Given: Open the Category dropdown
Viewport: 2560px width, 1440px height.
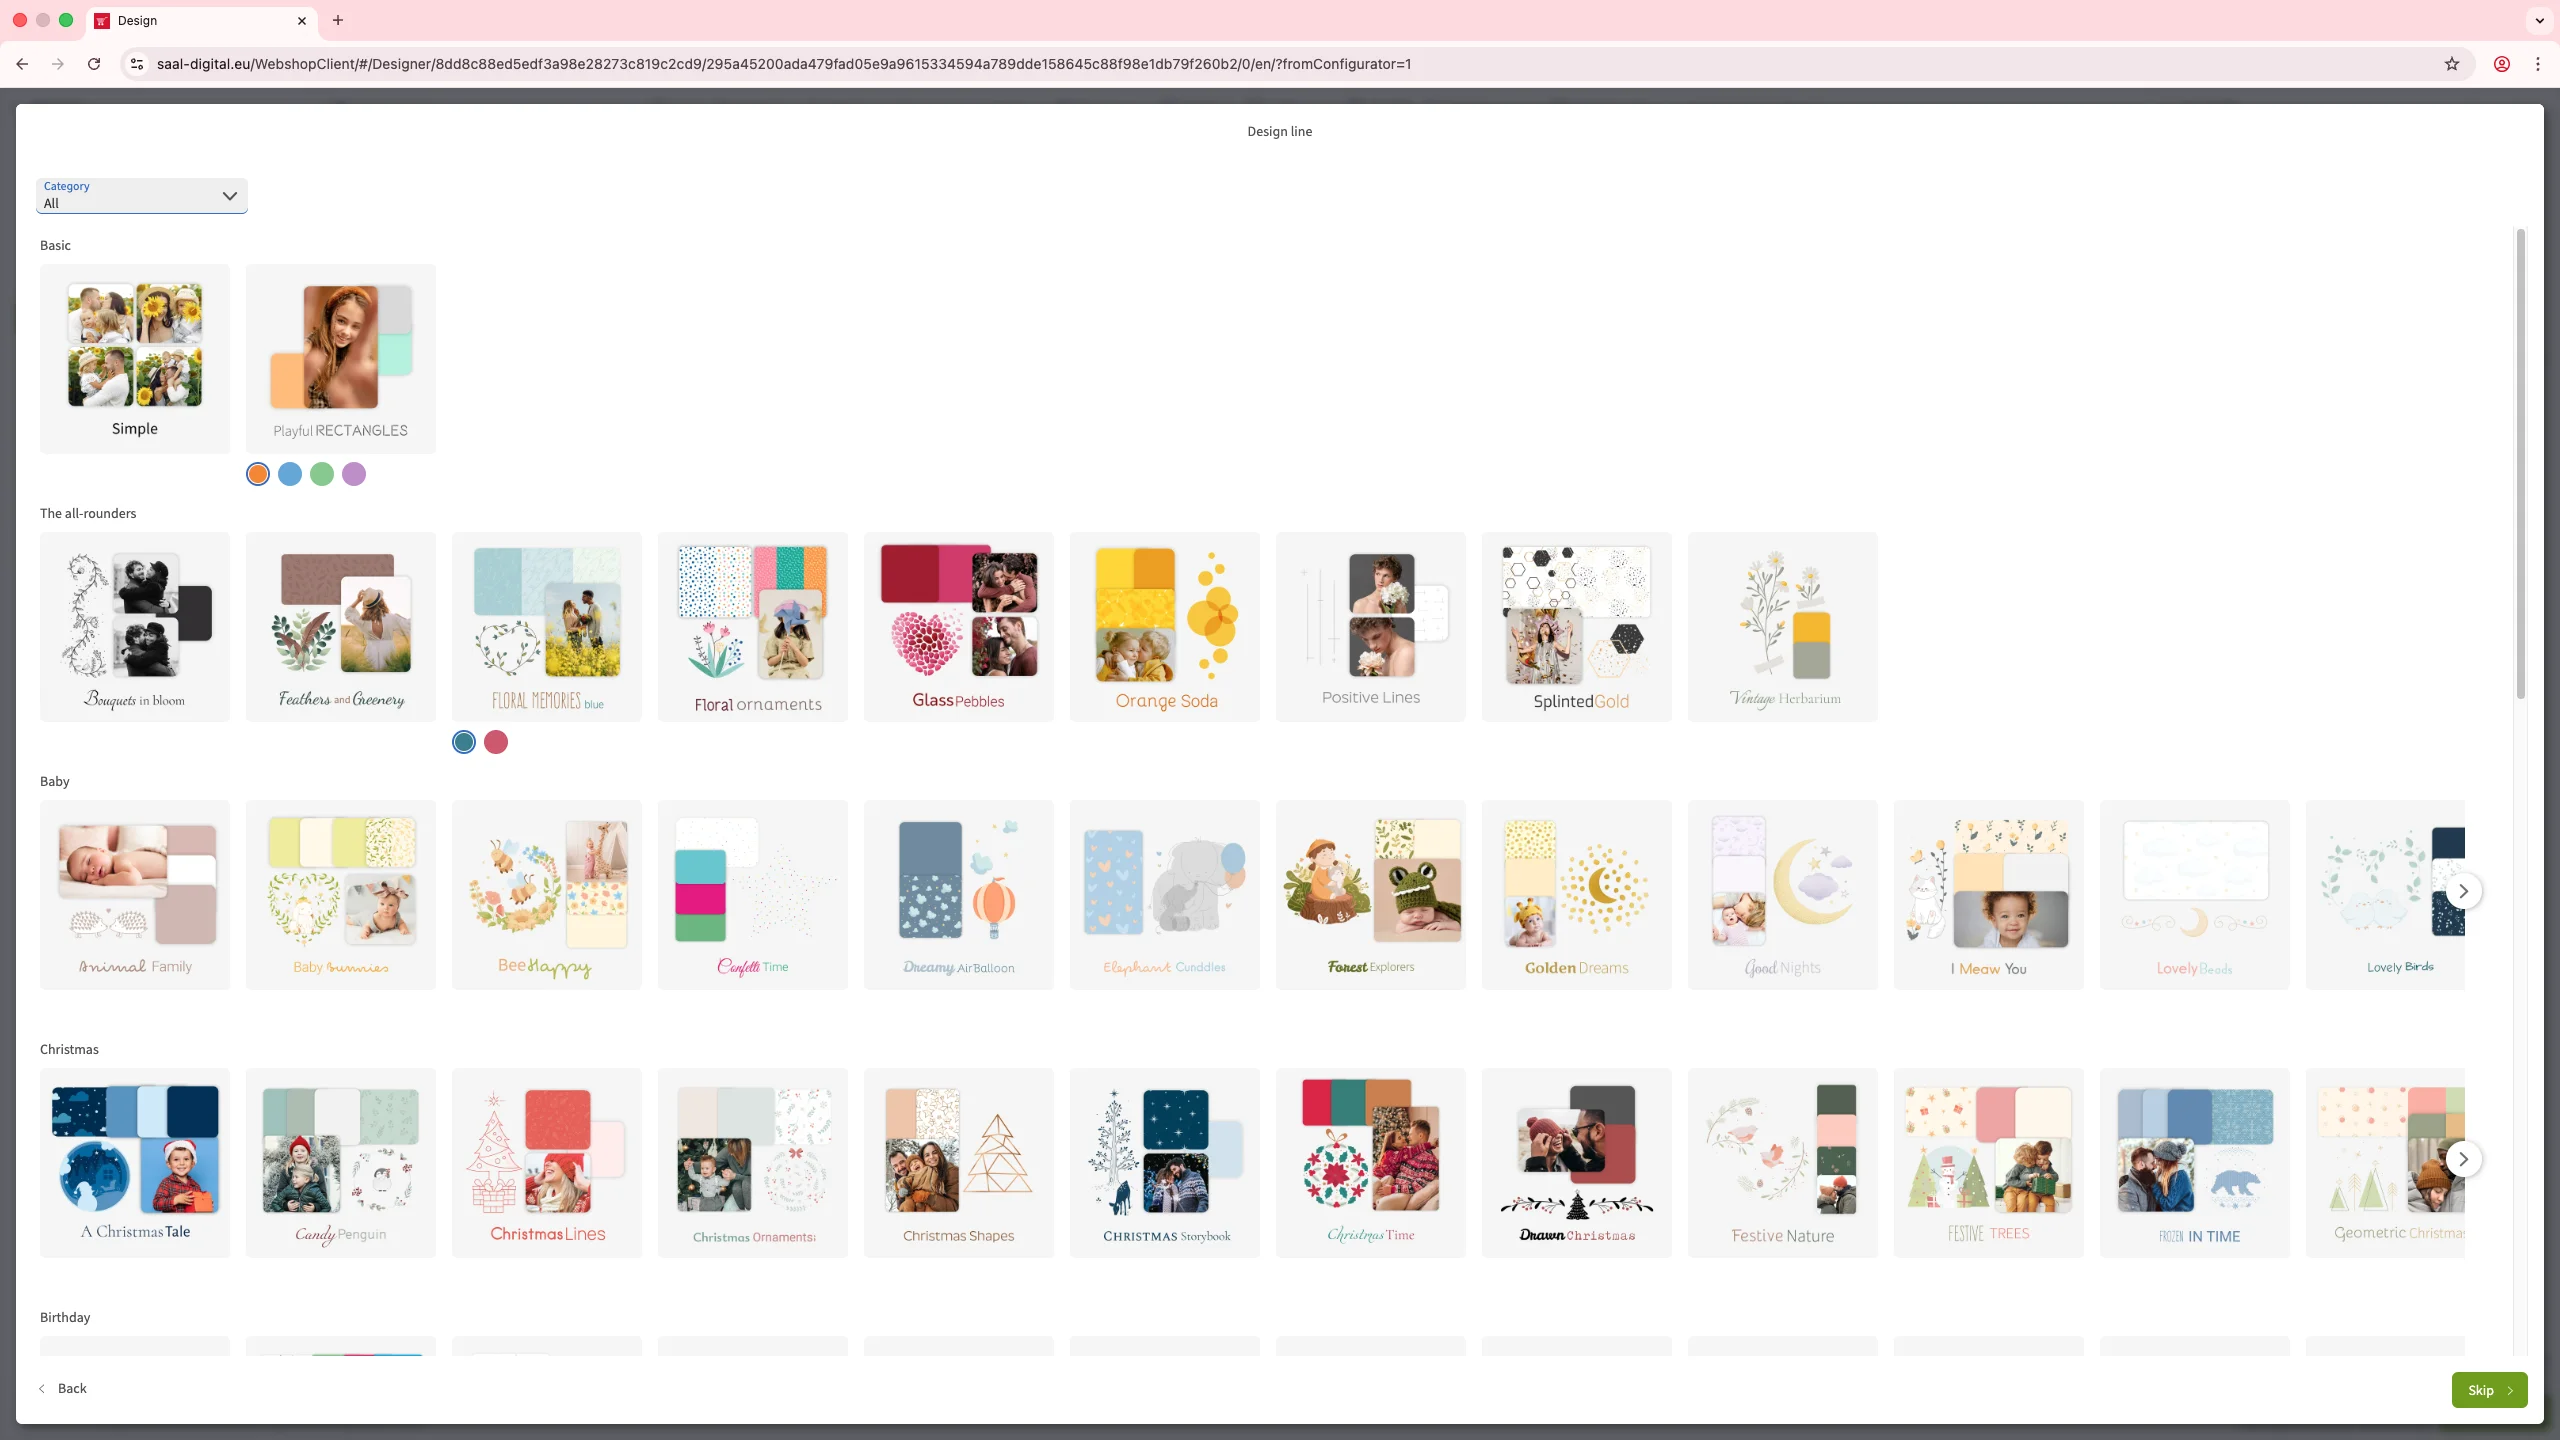Looking at the screenshot, I should coord(142,196).
